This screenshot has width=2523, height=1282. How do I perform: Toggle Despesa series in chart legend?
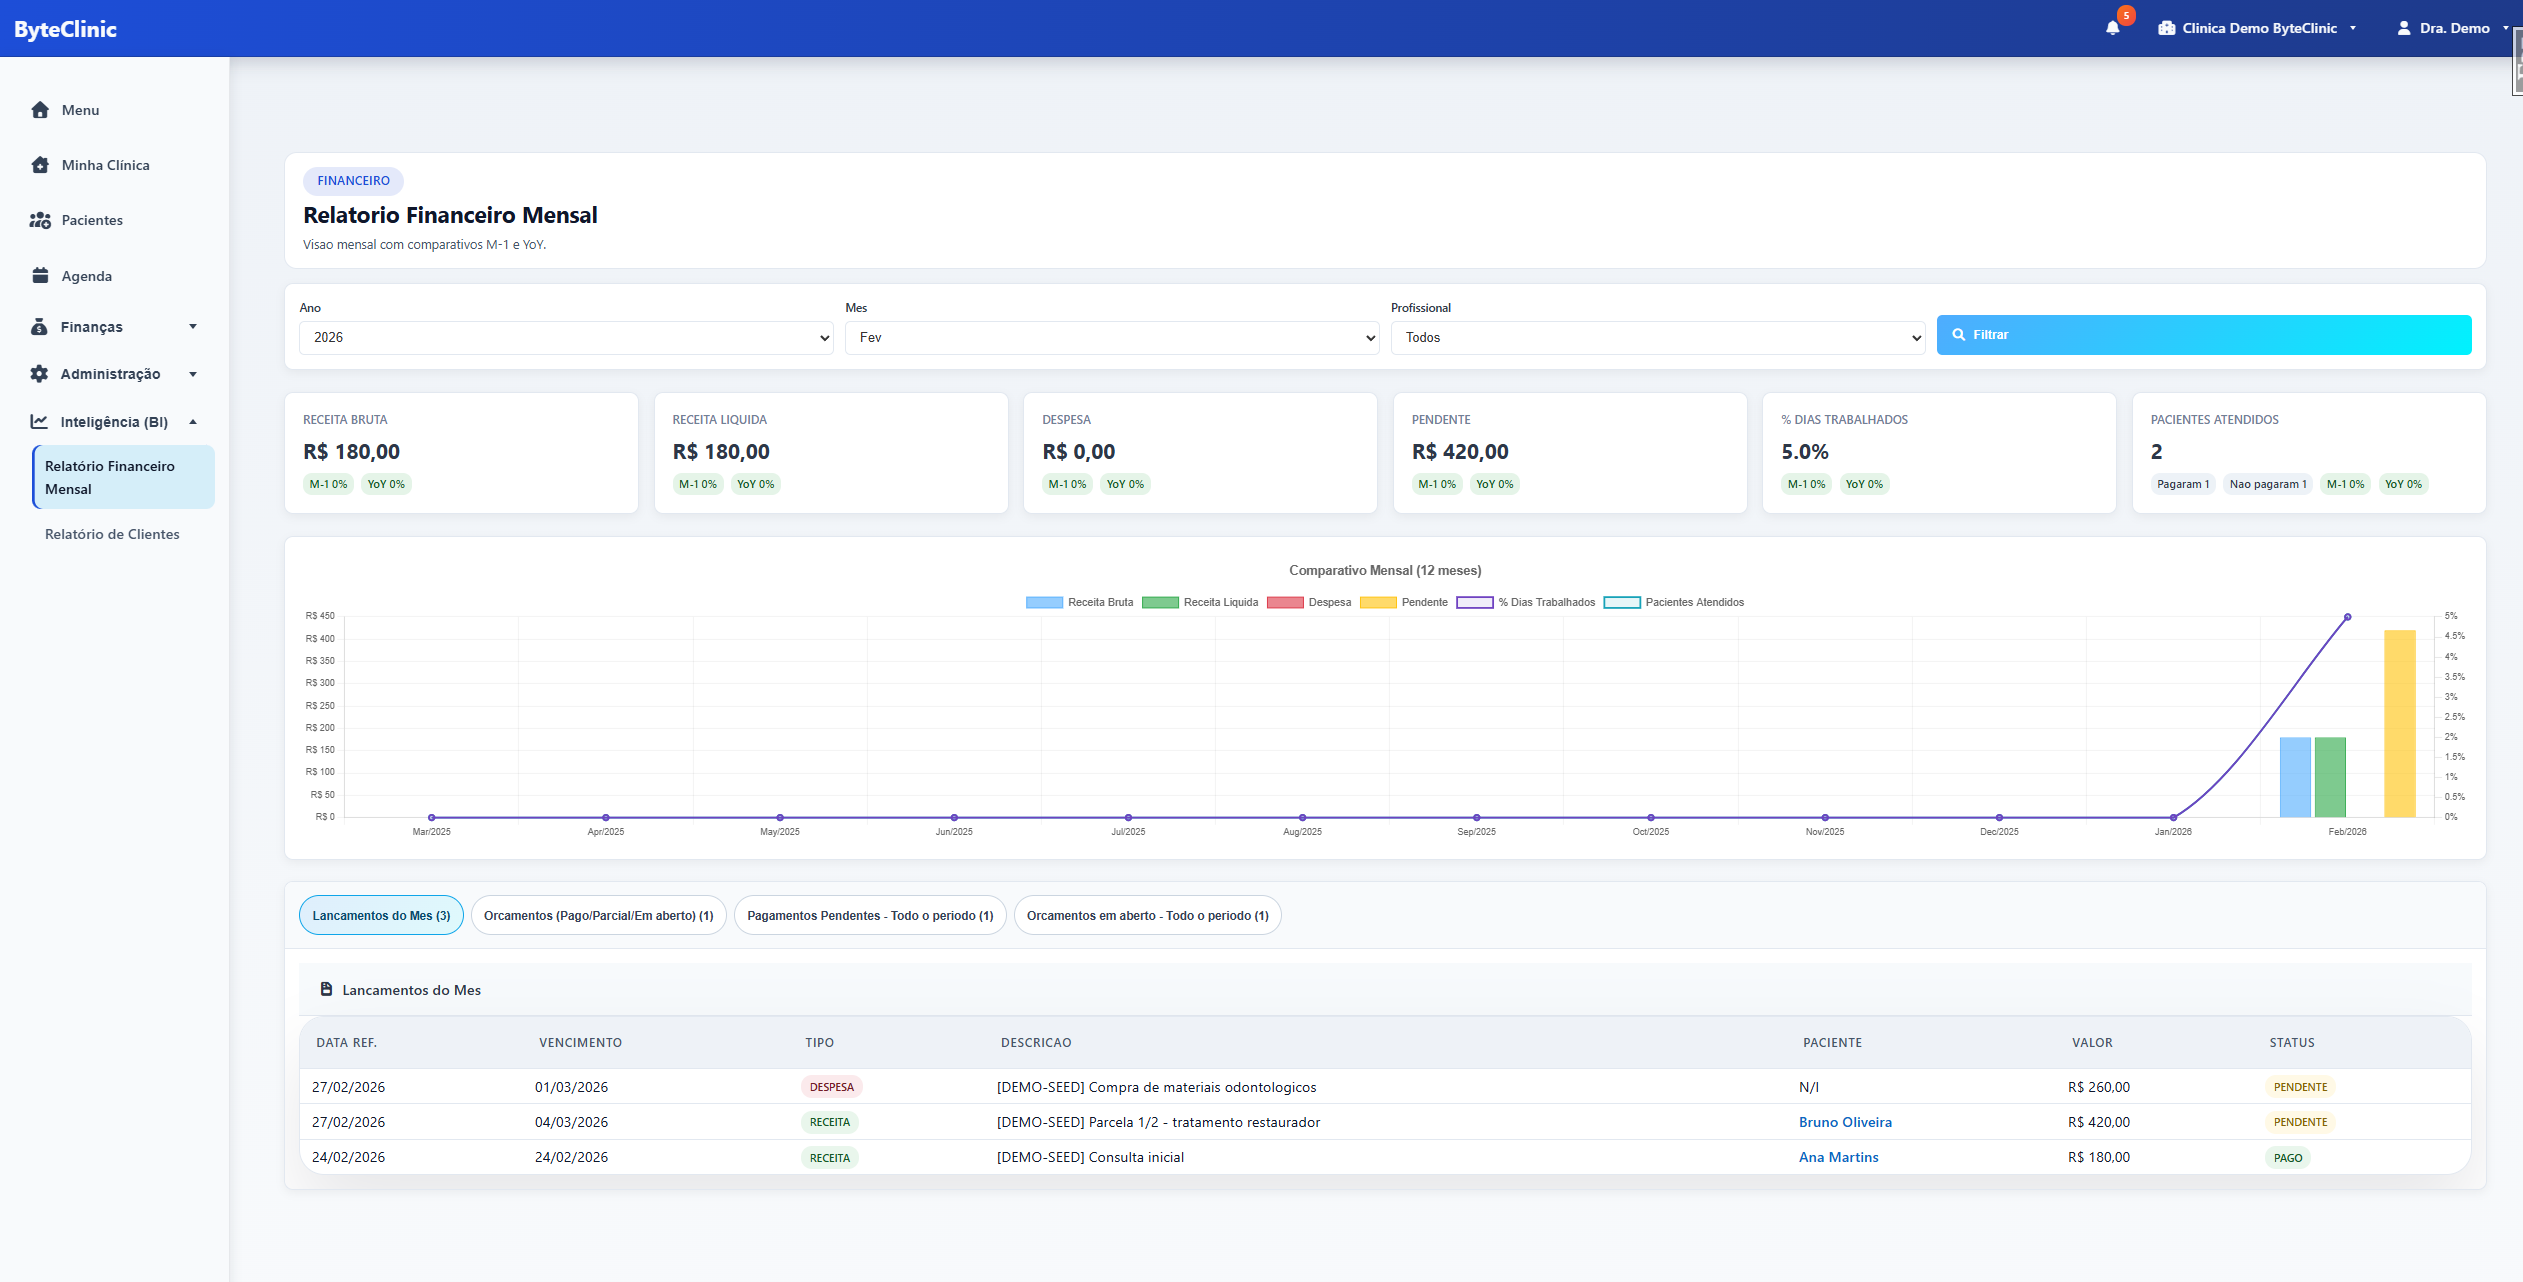[1308, 602]
